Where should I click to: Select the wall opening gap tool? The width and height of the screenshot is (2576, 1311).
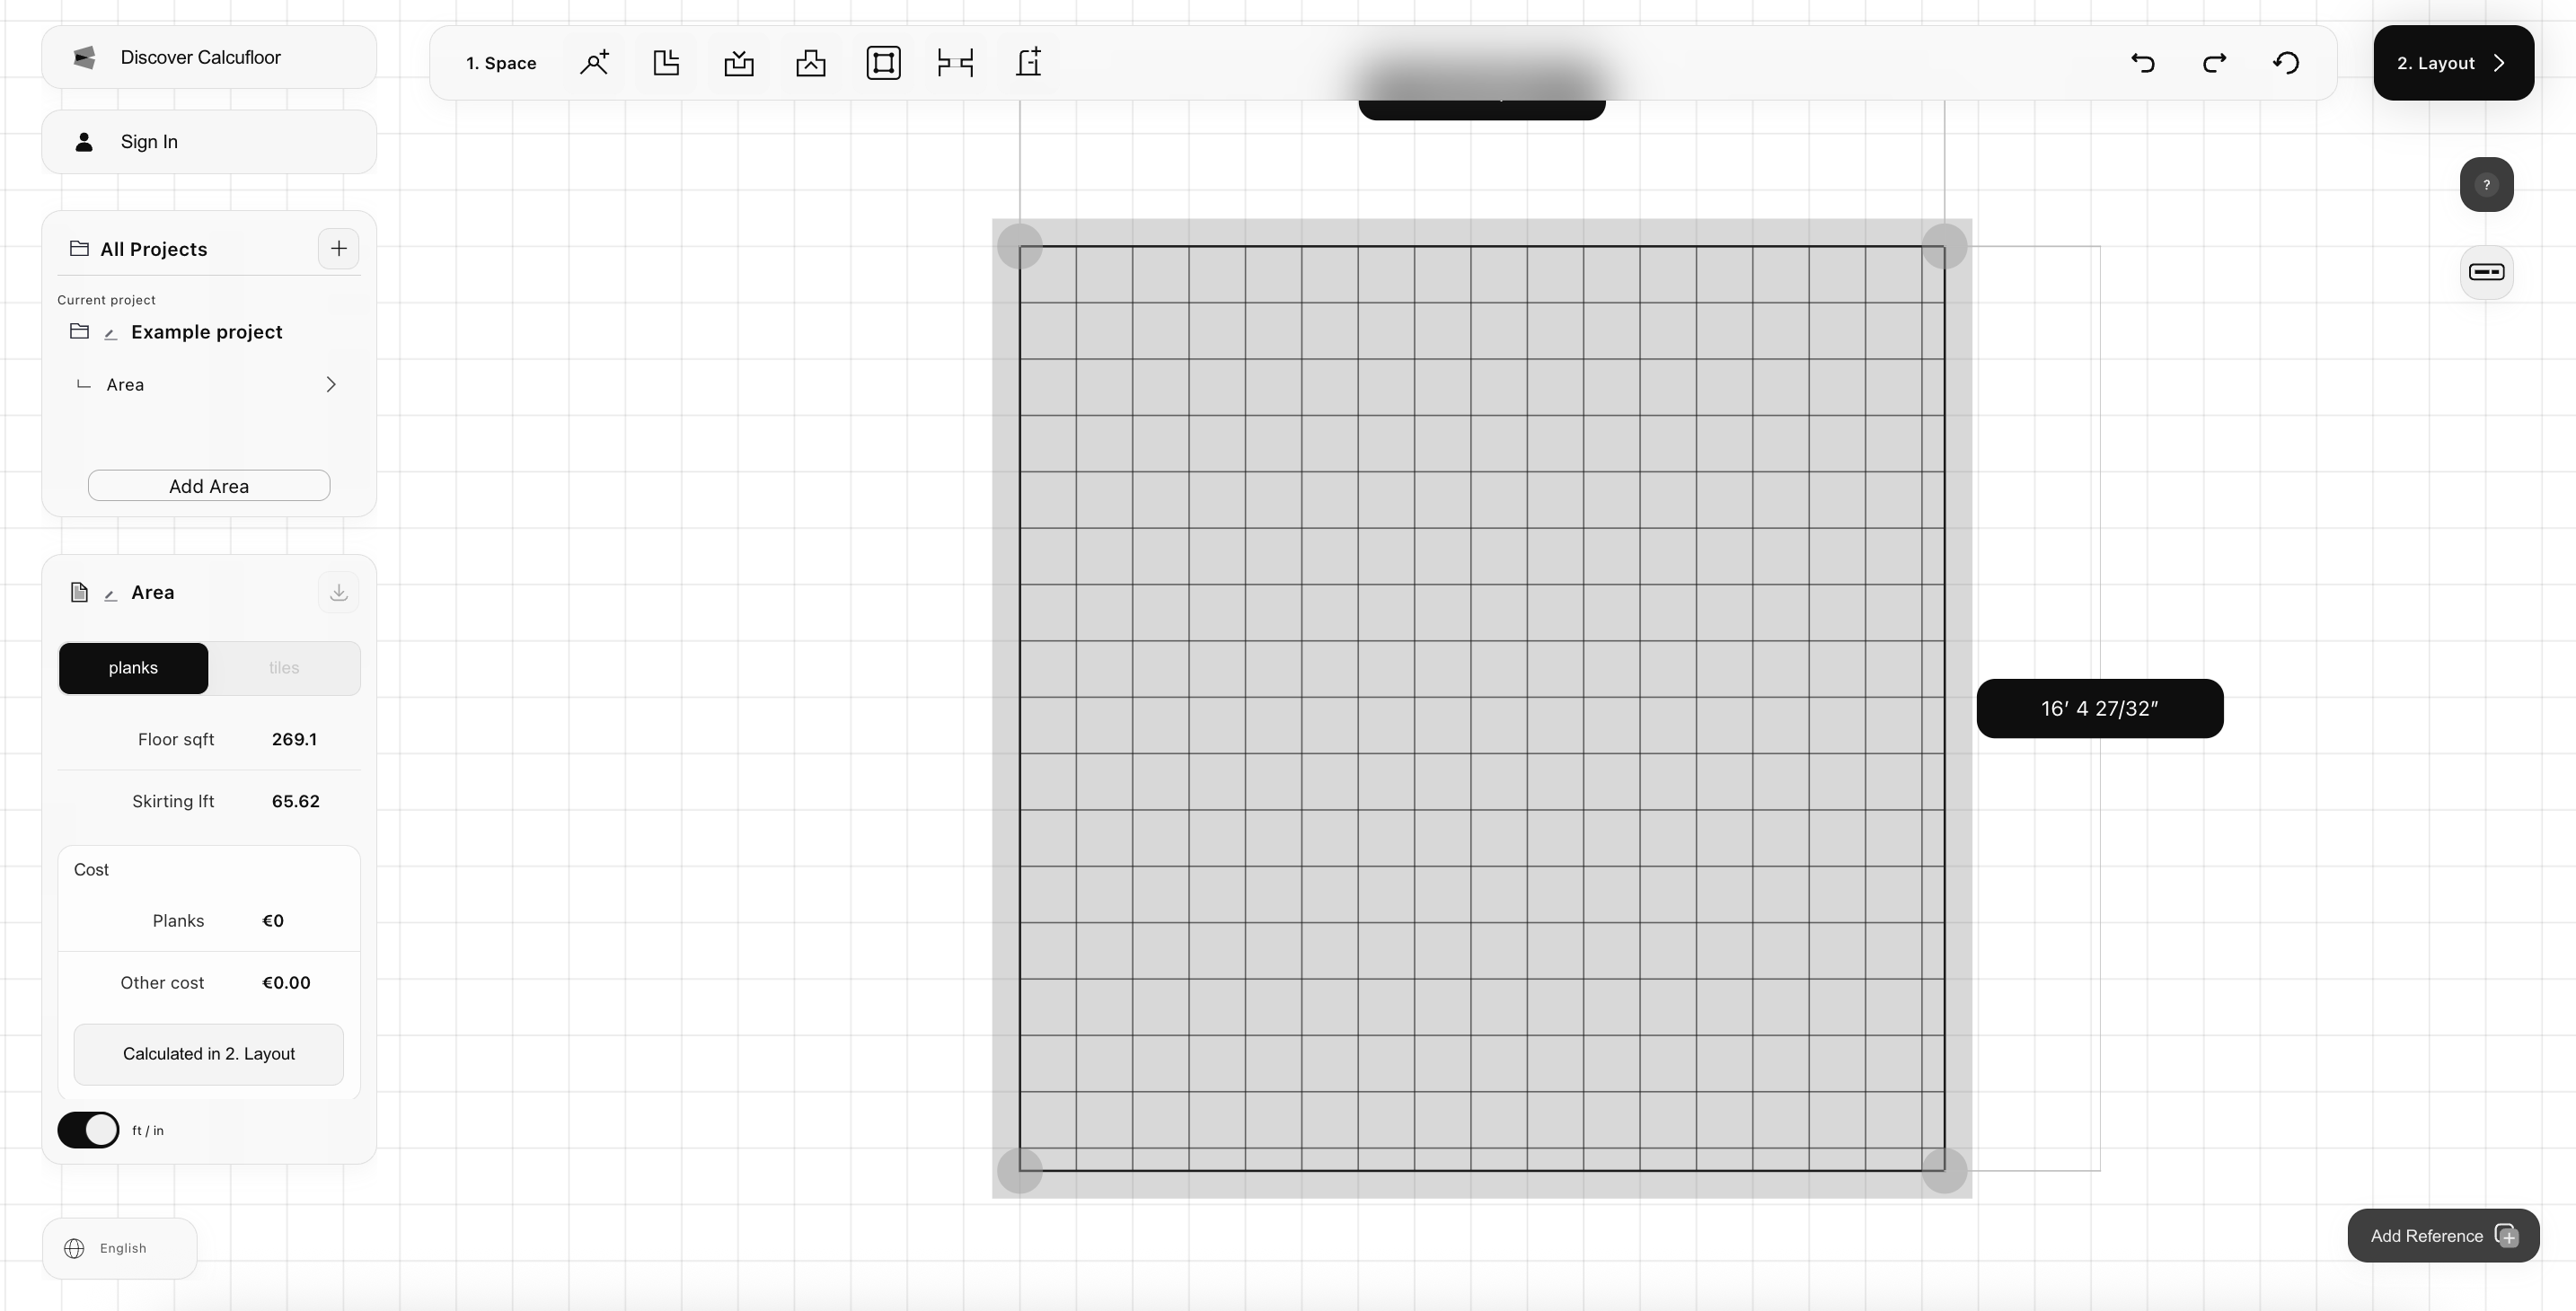955,63
